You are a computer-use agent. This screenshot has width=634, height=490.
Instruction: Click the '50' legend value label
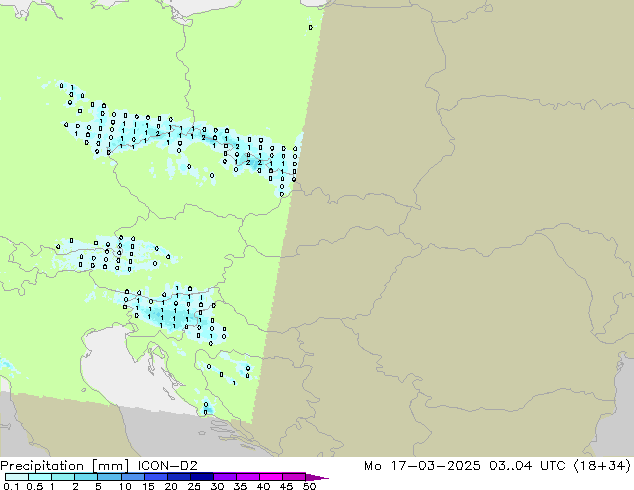pos(309,486)
